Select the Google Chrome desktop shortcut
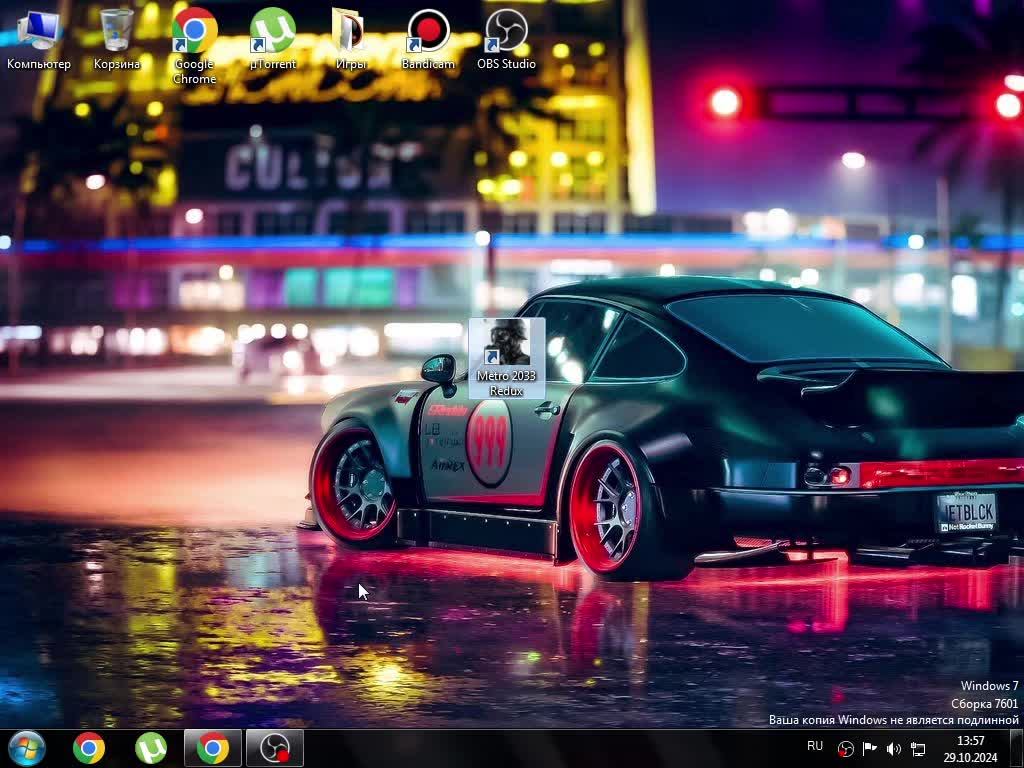The image size is (1024, 768). (x=195, y=47)
